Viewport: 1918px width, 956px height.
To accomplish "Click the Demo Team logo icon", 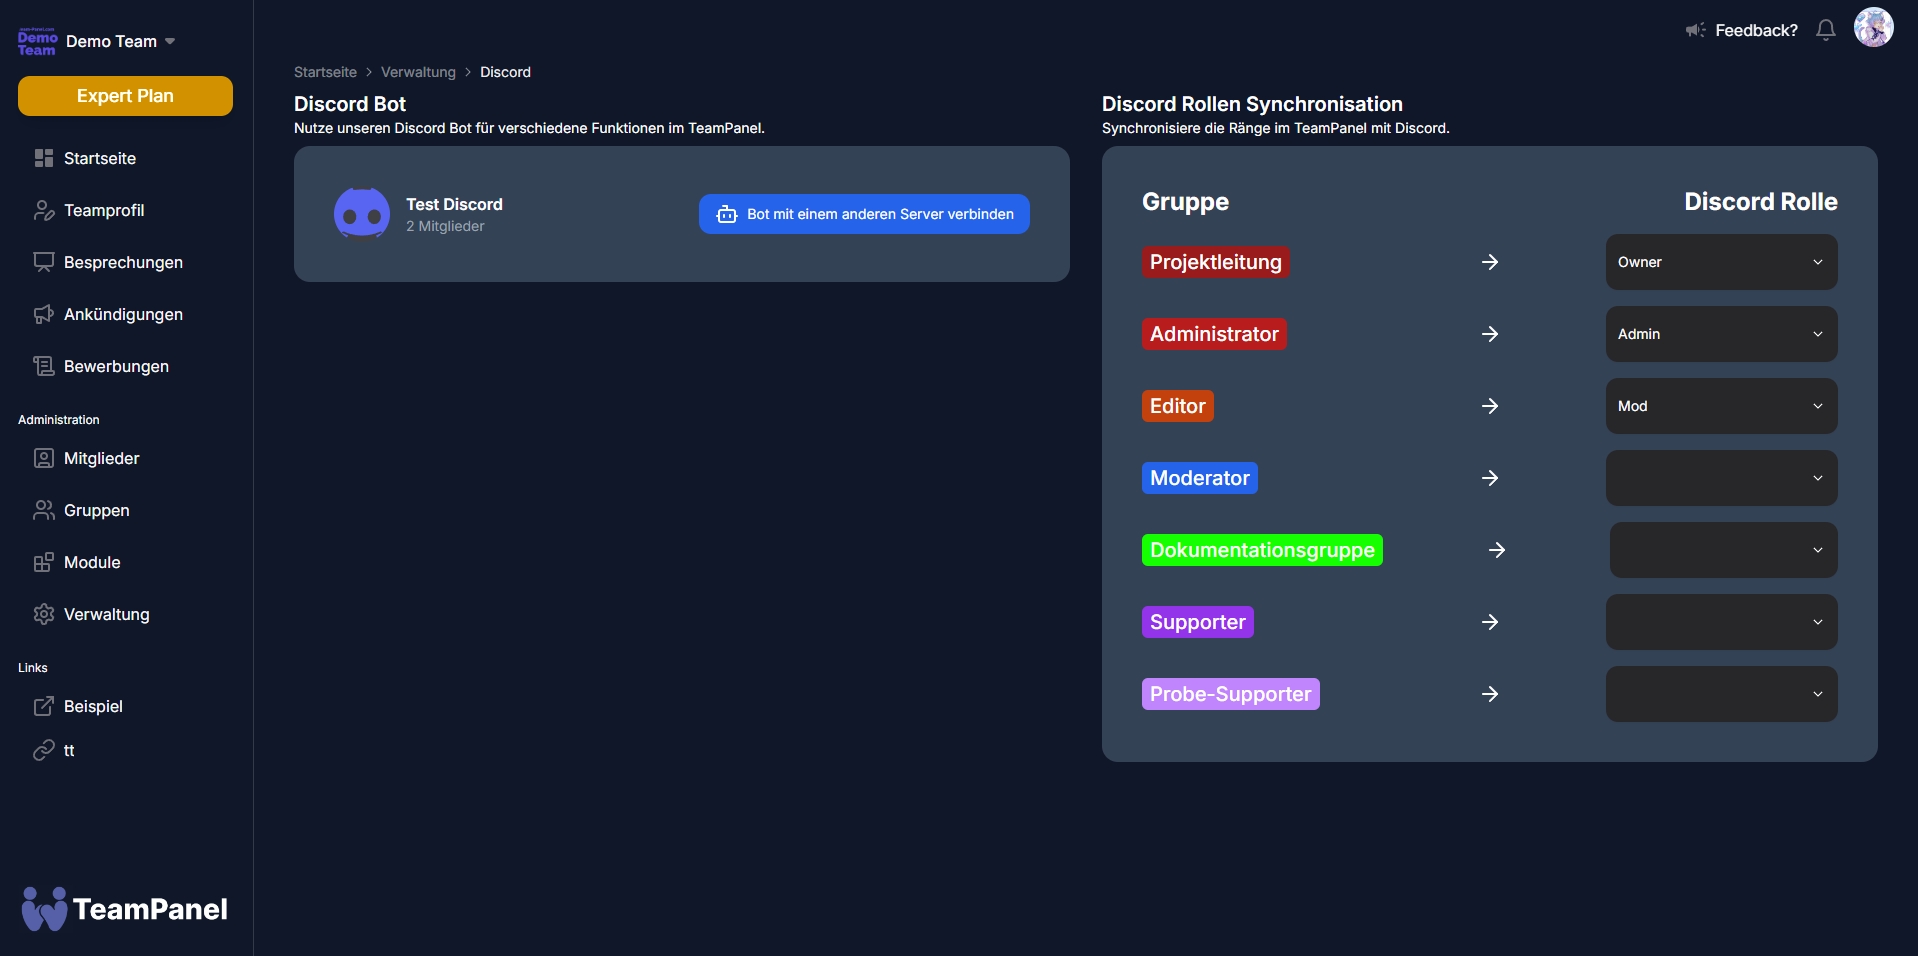I will pos(37,42).
